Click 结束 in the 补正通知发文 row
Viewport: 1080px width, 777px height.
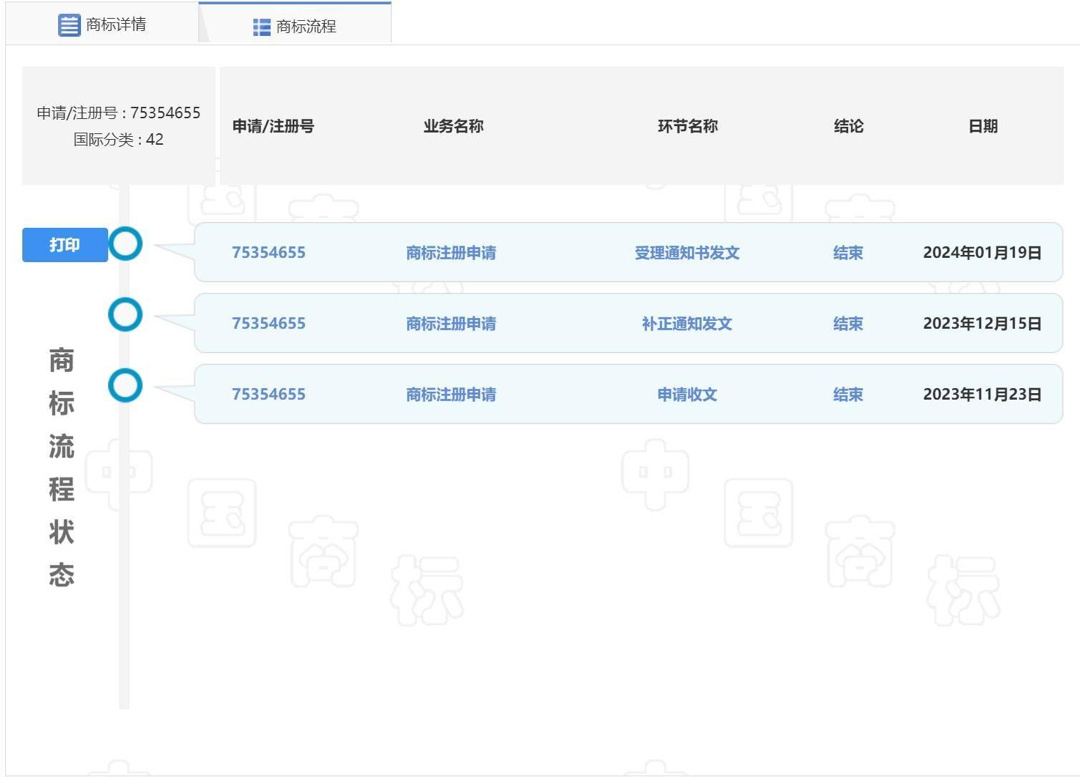848,324
